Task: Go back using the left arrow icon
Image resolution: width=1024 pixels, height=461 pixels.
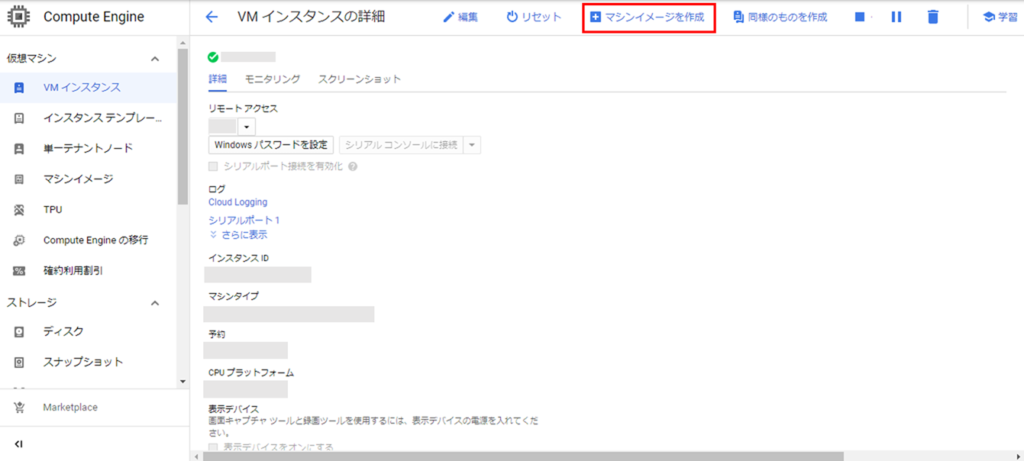Action: click(x=212, y=17)
